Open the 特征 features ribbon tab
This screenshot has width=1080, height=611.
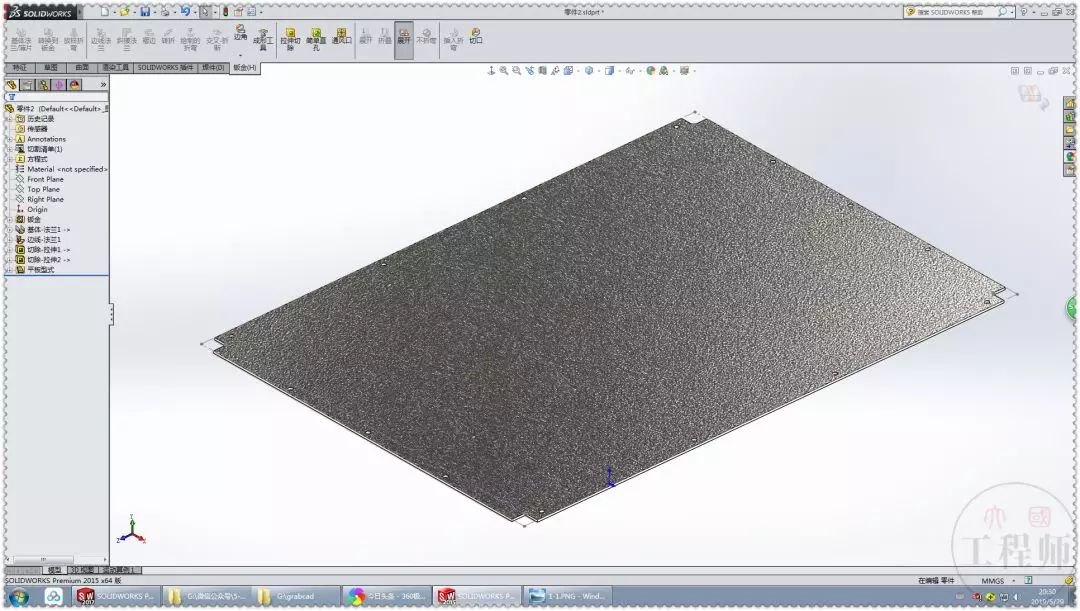point(20,68)
